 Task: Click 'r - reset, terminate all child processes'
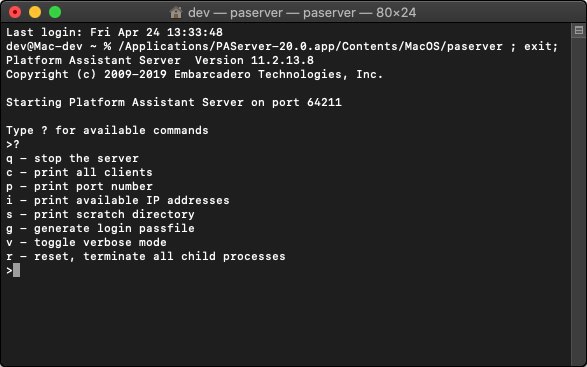point(146,257)
